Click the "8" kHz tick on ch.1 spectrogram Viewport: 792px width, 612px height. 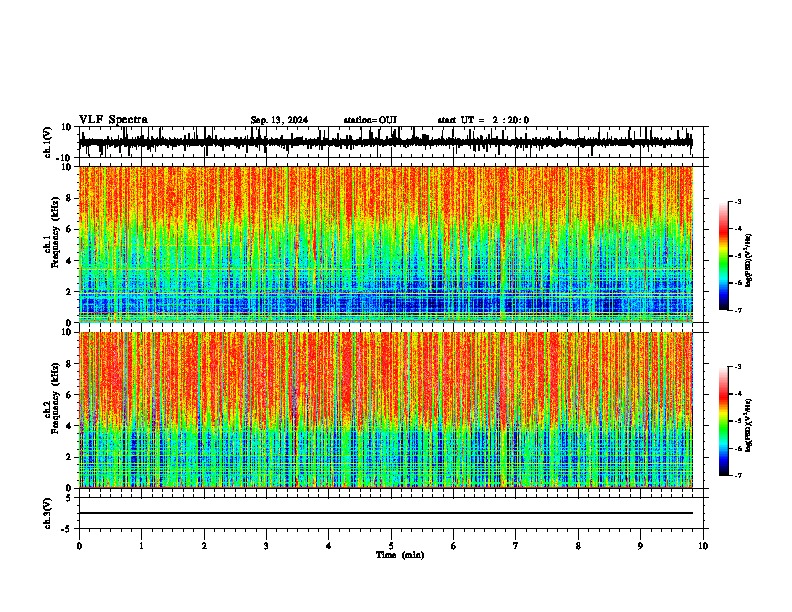pos(69,198)
